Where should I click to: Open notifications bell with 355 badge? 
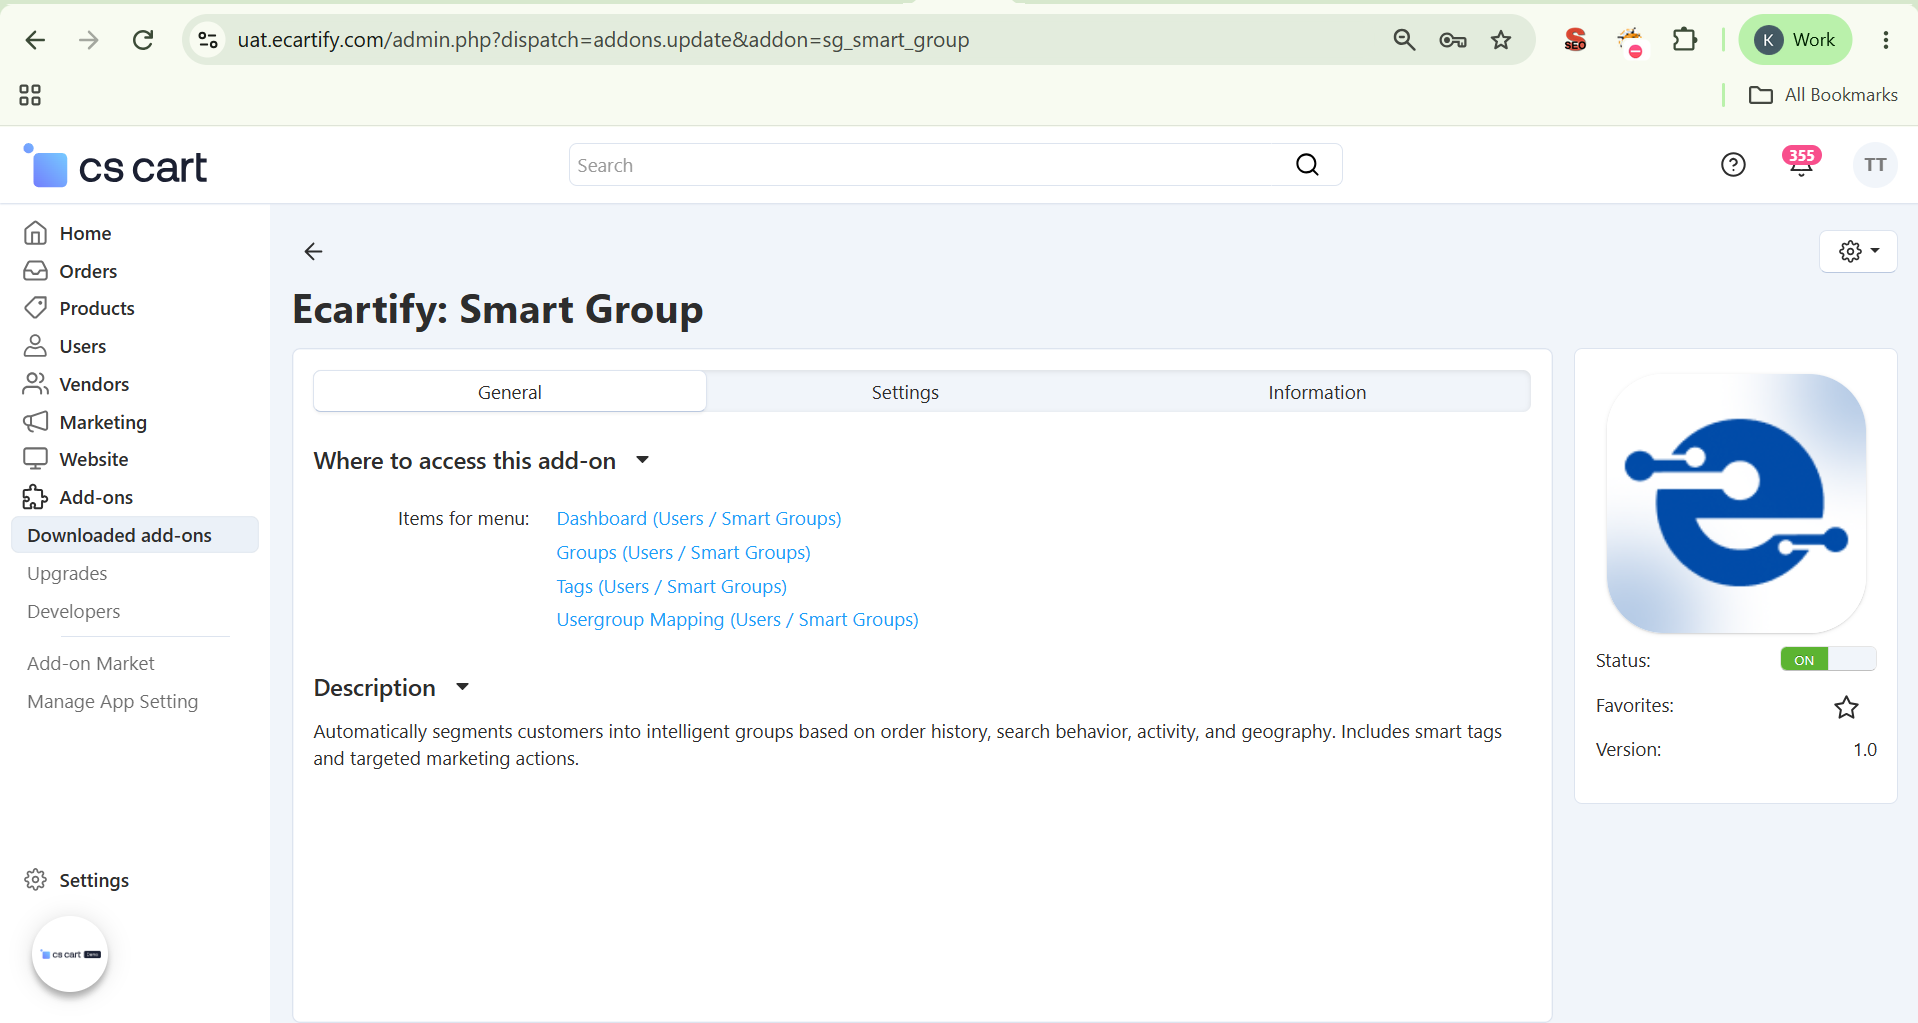click(x=1801, y=162)
